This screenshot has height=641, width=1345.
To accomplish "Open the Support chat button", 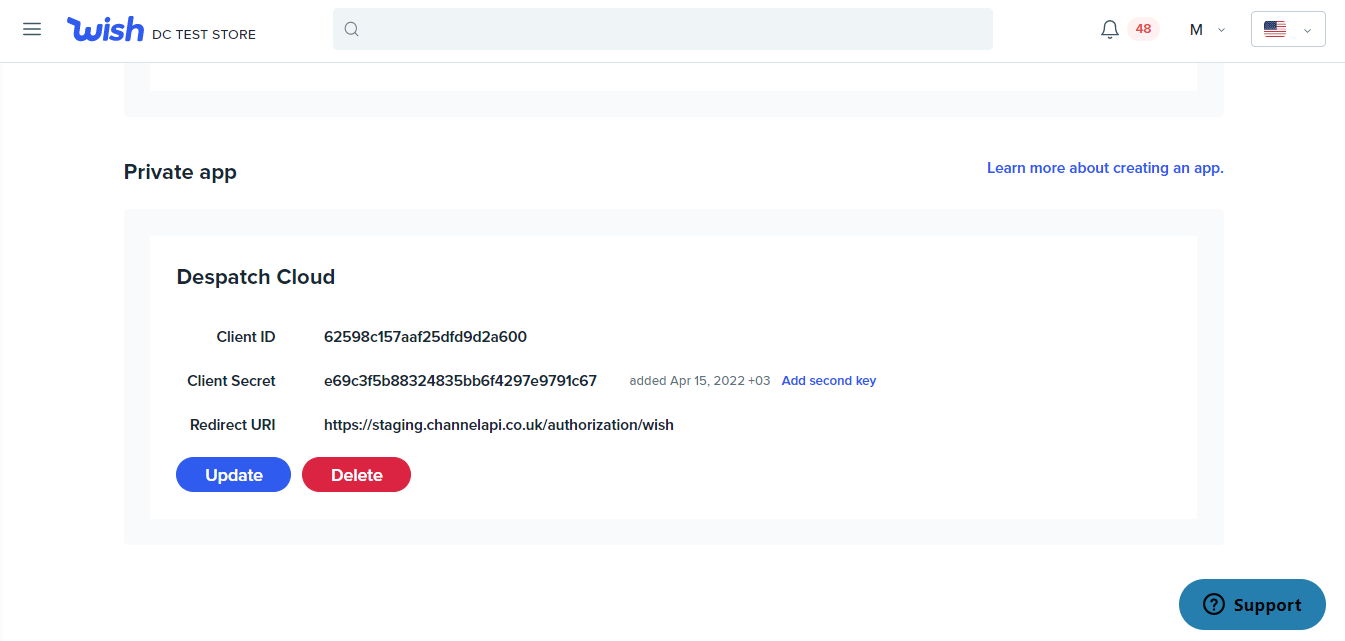I will point(1252,604).
